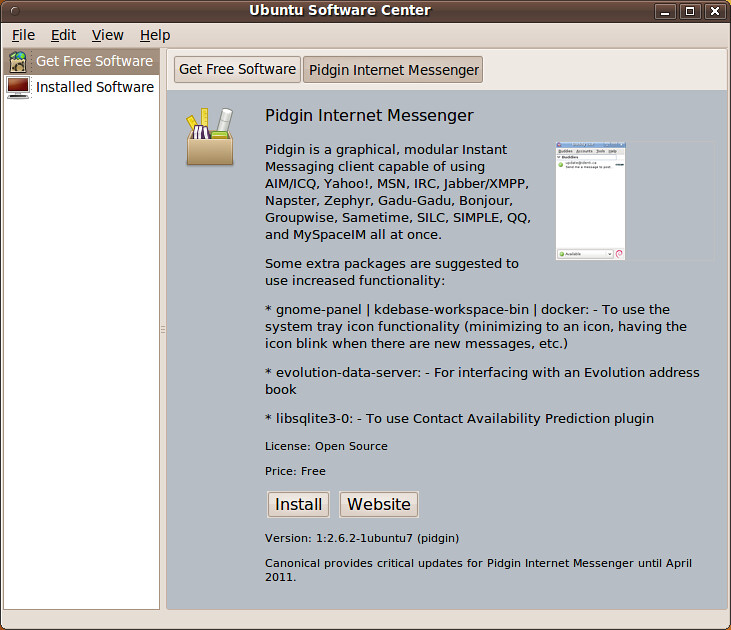The height and width of the screenshot is (630, 731).
Task: Open the File menu
Action: 23,35
